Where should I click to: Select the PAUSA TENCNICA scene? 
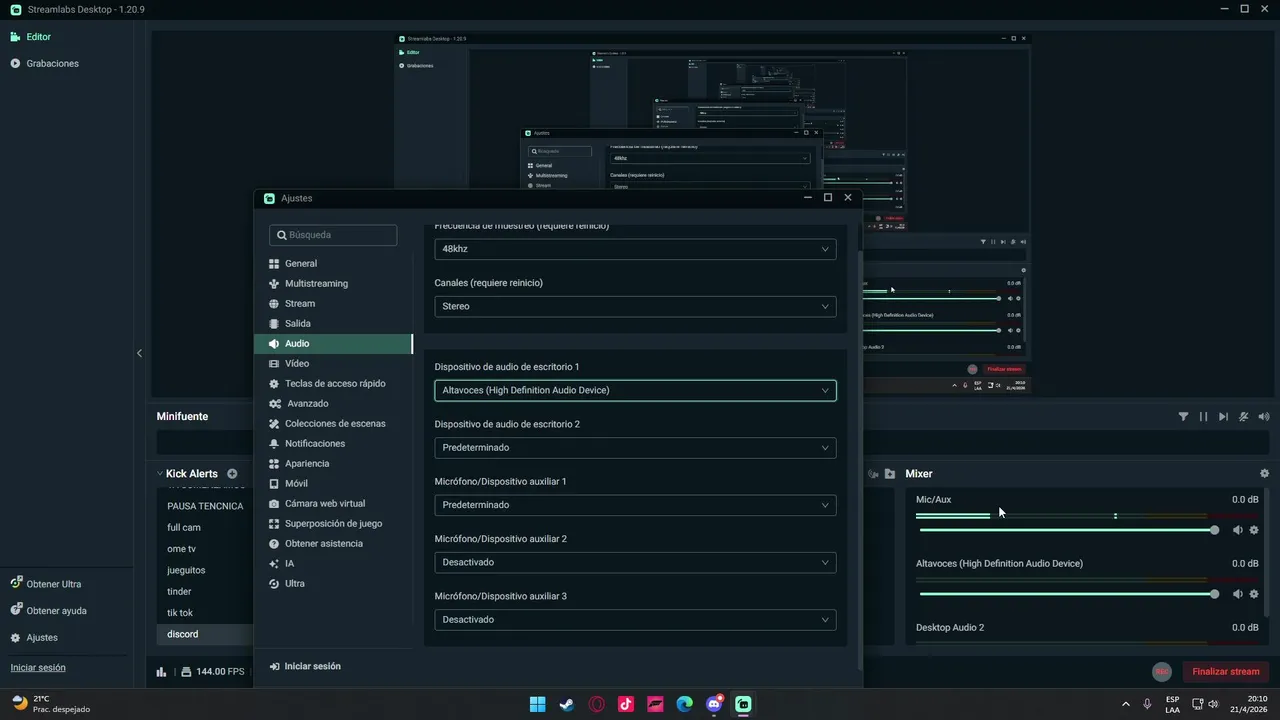click(x=204, y=506)
